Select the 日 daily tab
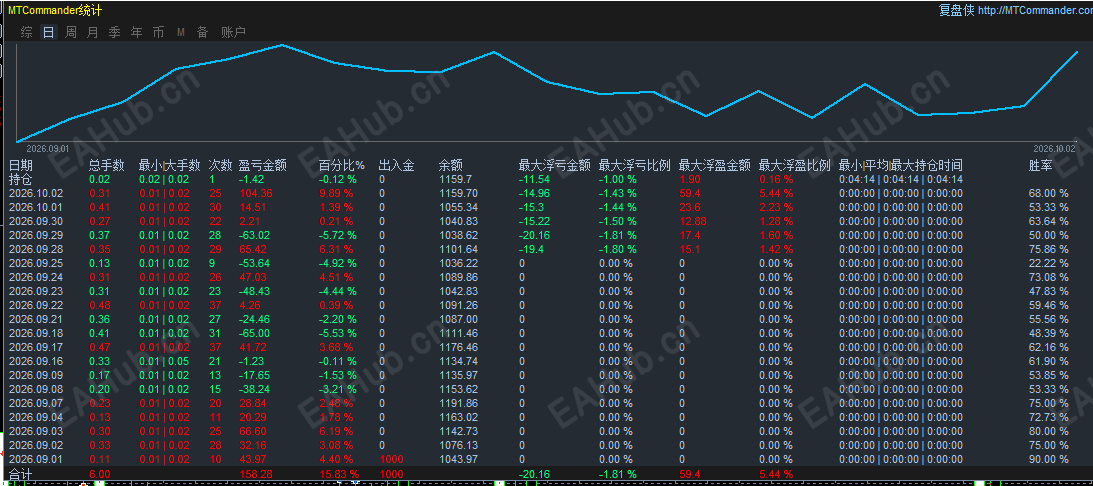The image size is (1093, 486). 48,32
